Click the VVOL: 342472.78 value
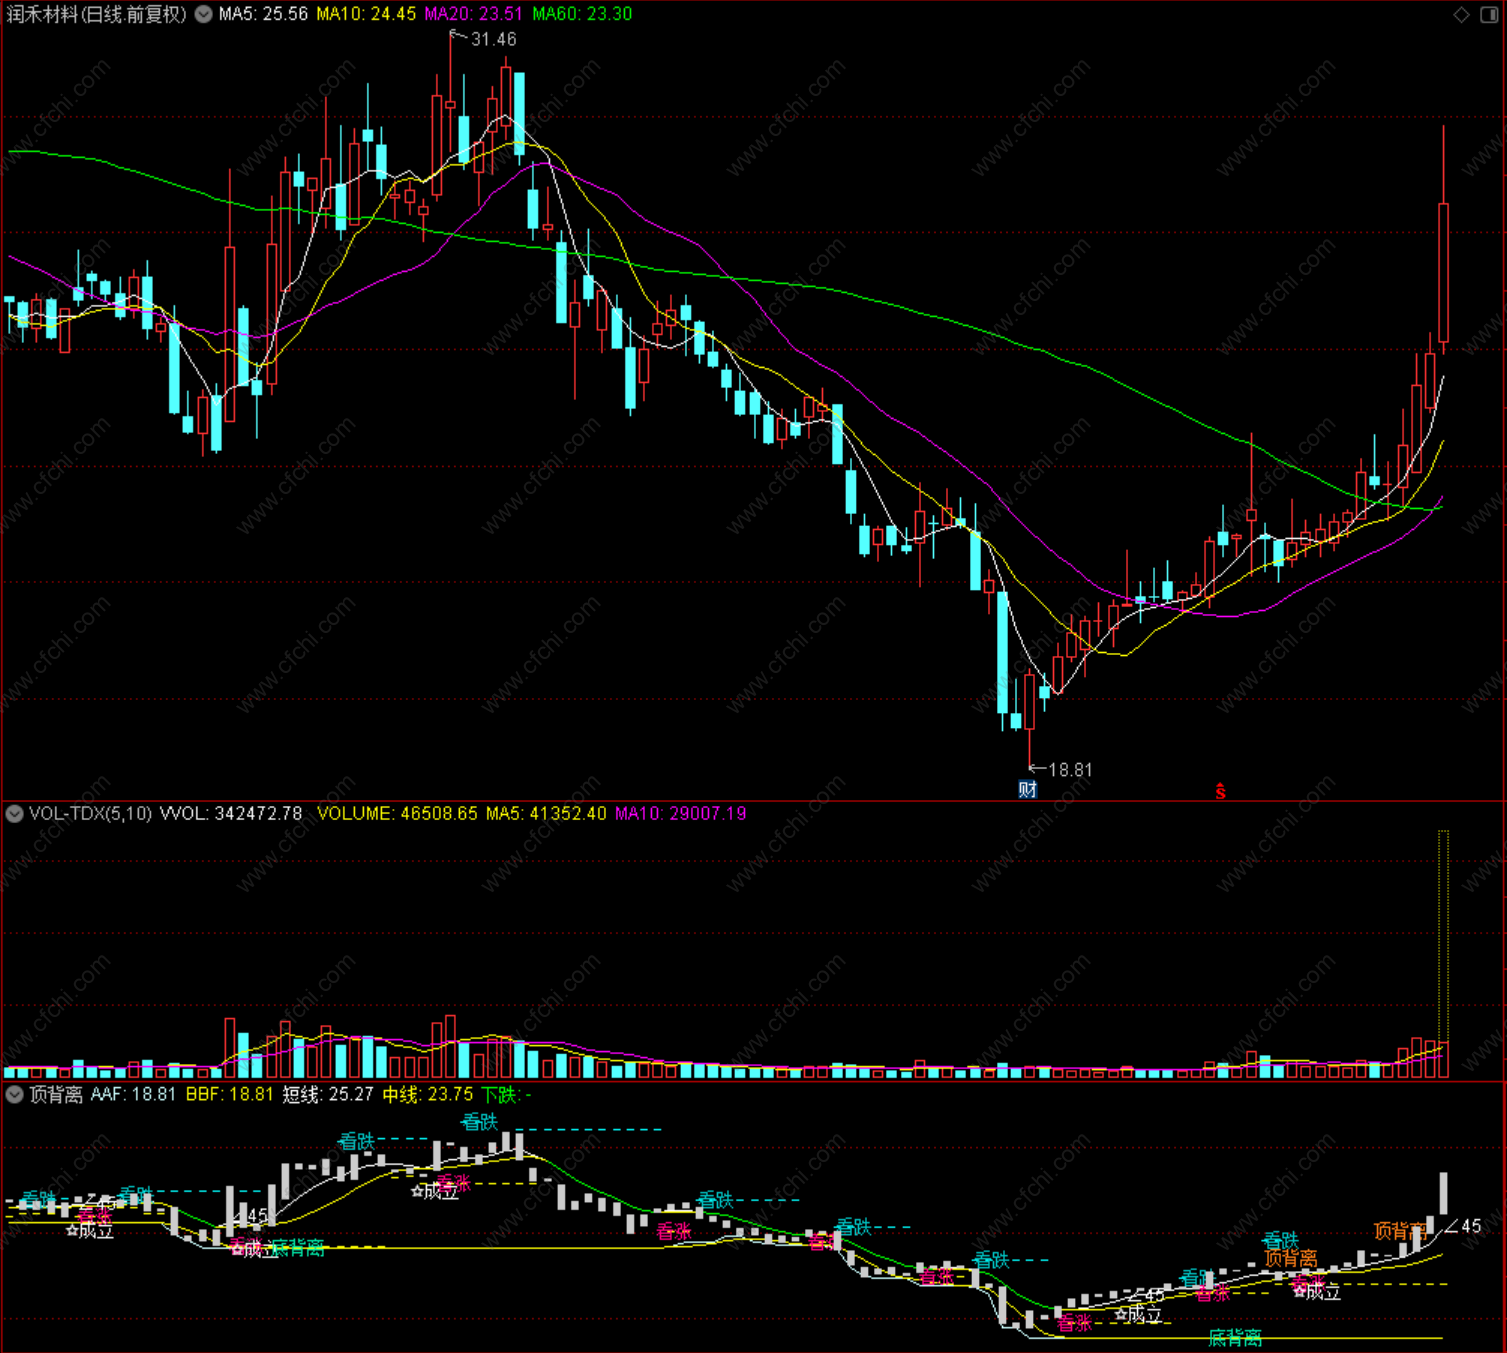This screenshot has height=1353, width=1507. click(231, 814)
